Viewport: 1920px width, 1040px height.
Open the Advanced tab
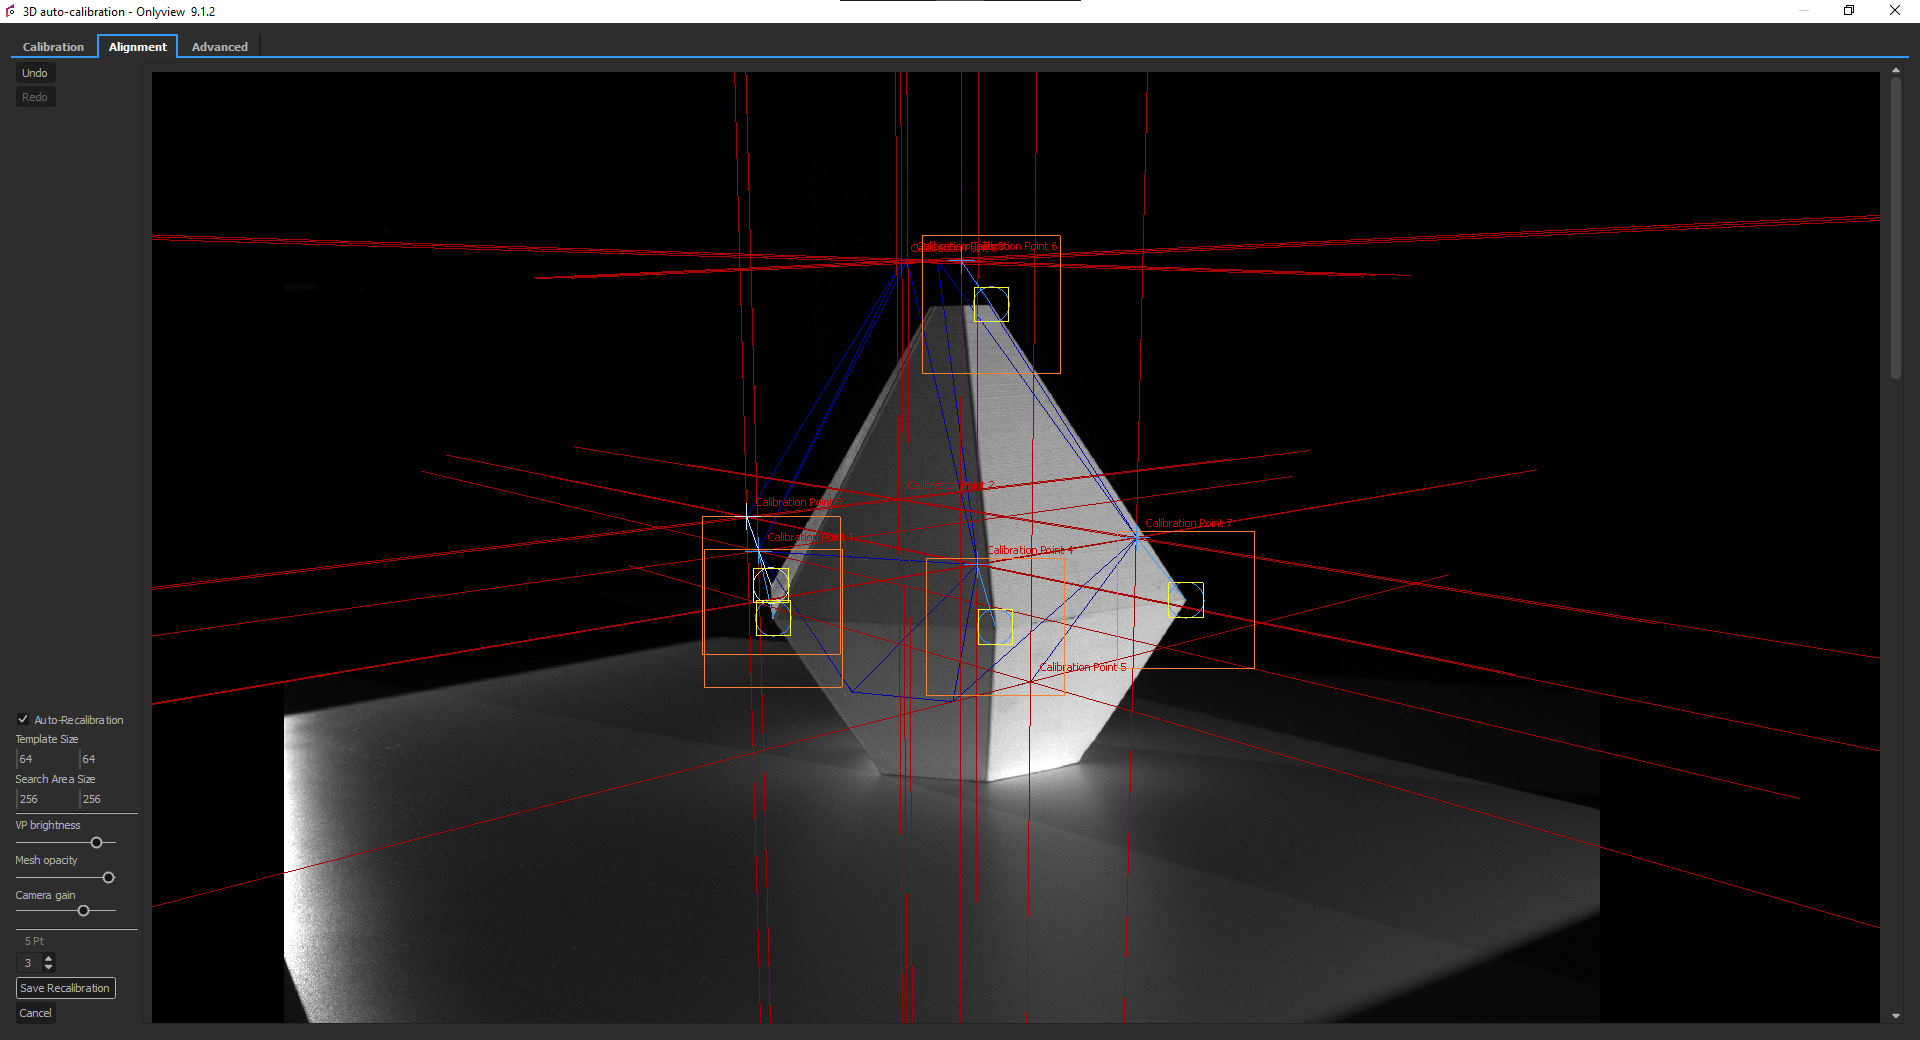click(219, 47)
